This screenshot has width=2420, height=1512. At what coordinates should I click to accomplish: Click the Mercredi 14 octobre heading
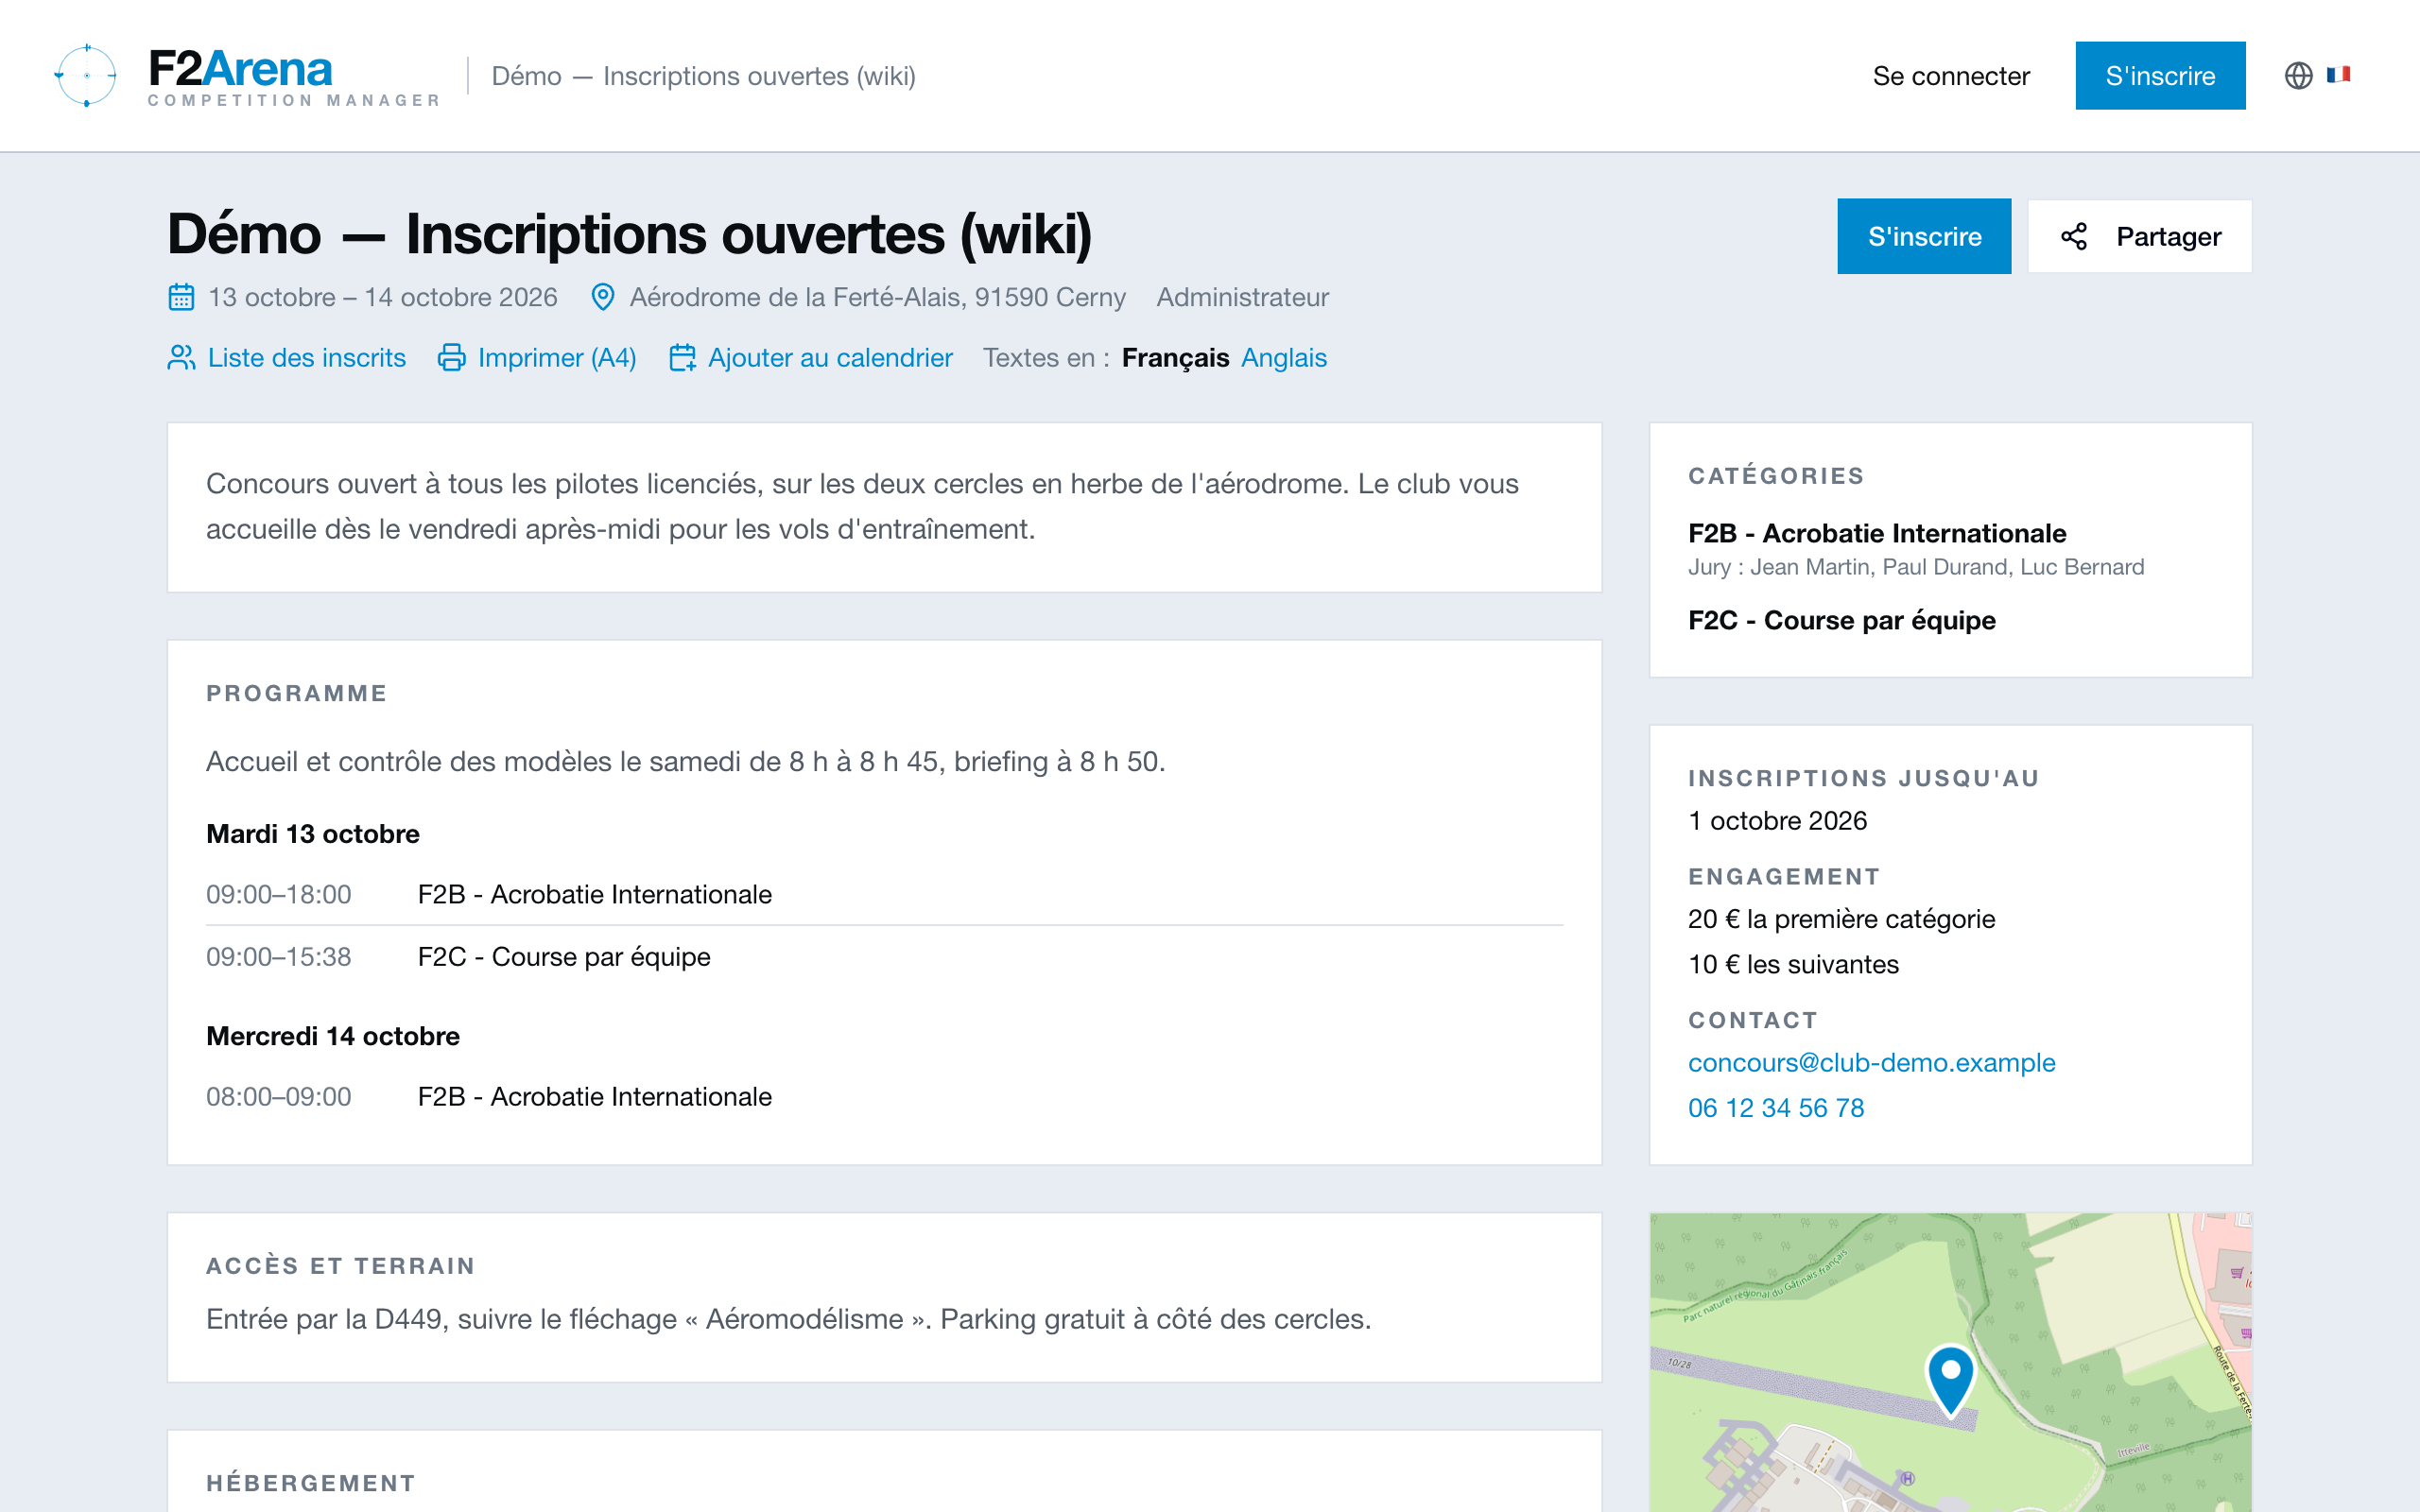[x=333, y=1036]
